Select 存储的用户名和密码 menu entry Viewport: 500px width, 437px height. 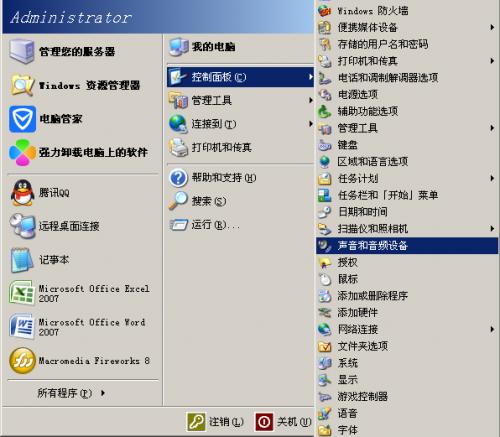tap(407, 44)
